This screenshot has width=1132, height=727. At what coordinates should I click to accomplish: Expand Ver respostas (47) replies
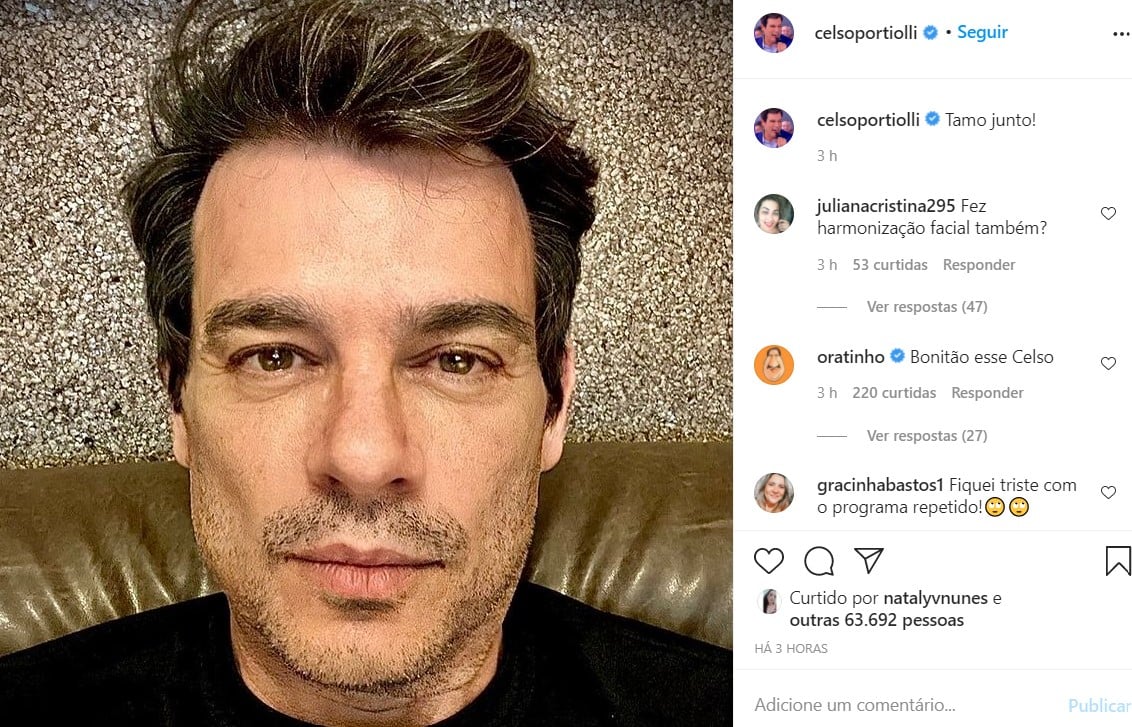click(927, 307)
